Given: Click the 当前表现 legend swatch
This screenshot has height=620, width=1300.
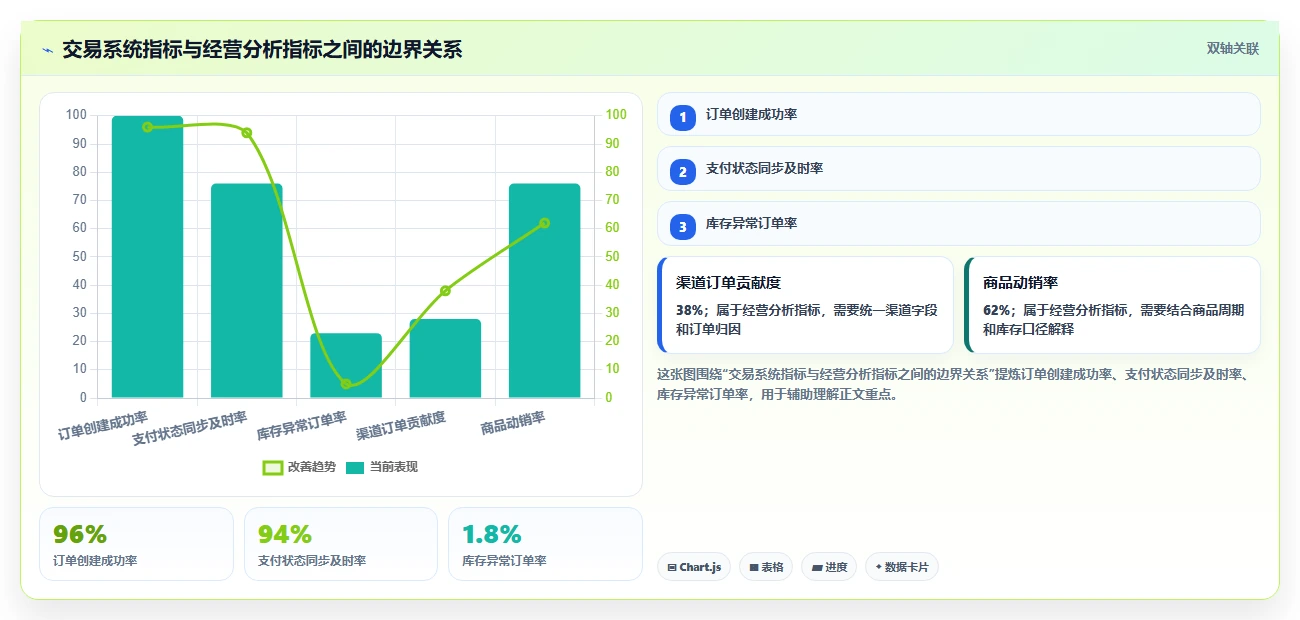Looking at the screenshot, I should click(x=355, y=467).
